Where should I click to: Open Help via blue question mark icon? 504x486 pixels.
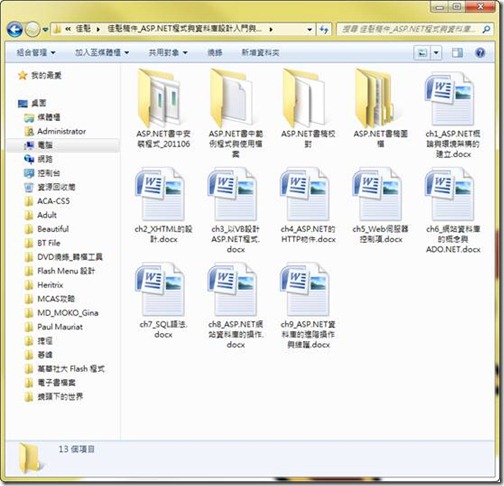480,53
